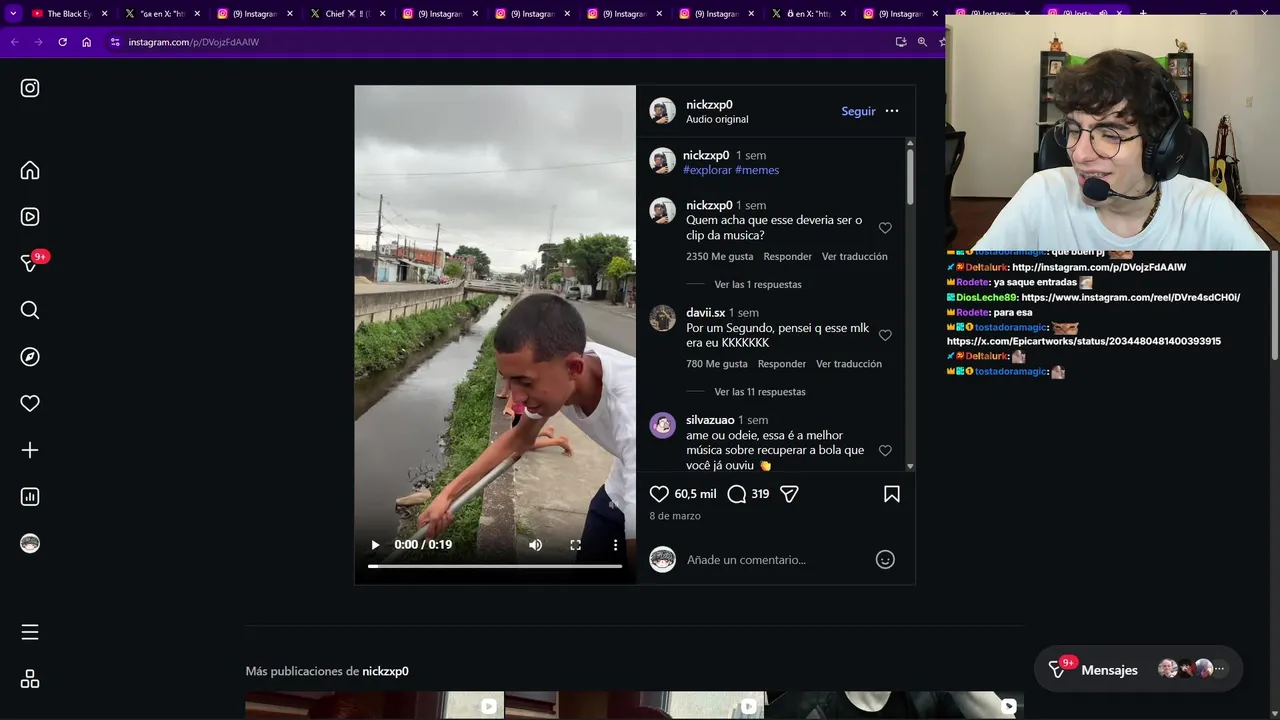Open comments bubble icon next to 319

737,494
